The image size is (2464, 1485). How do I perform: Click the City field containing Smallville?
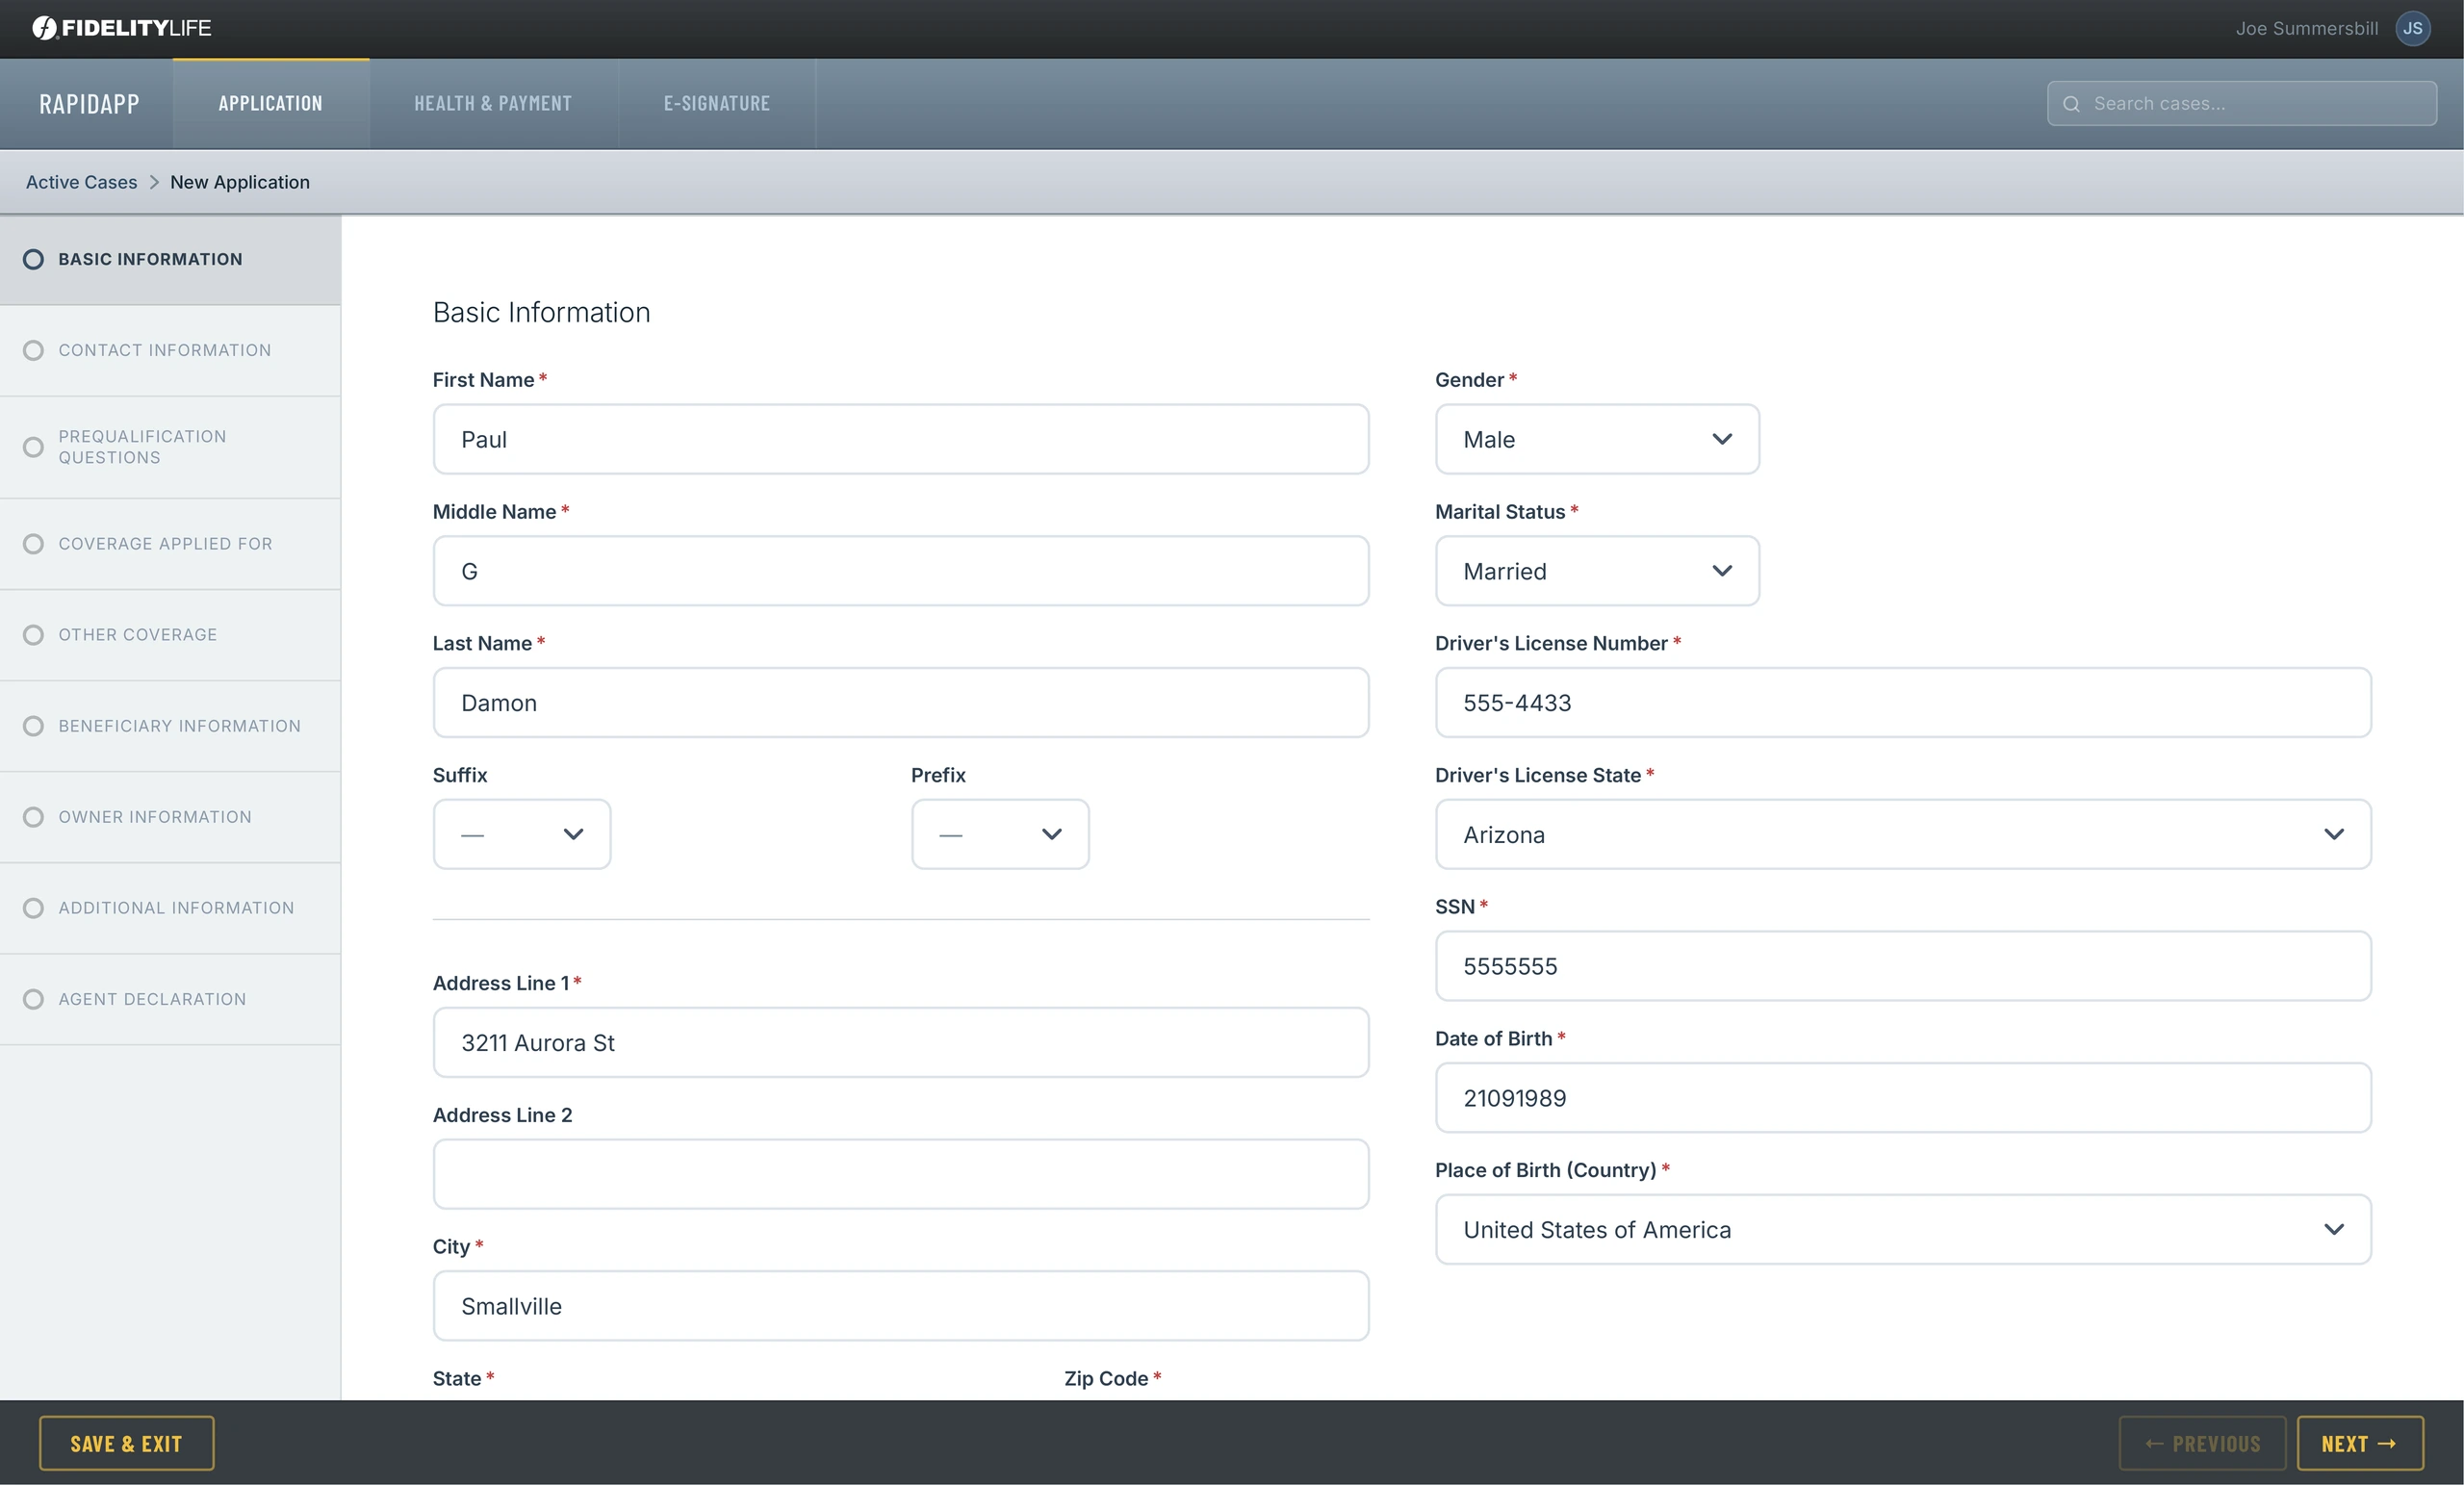pyautogui.click(x=901, y=1306)
